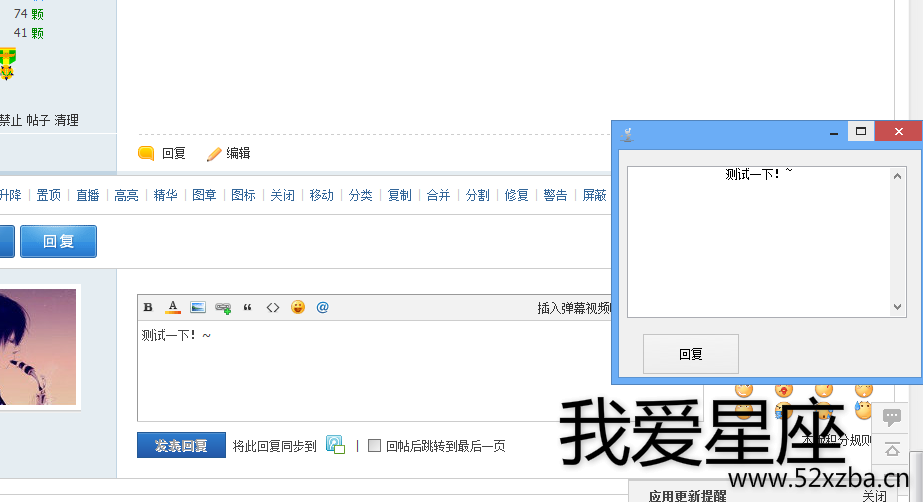Viewport: 923px width, 502px height.
Task: Insert code block with the <> icon
Action: point(272,308)
